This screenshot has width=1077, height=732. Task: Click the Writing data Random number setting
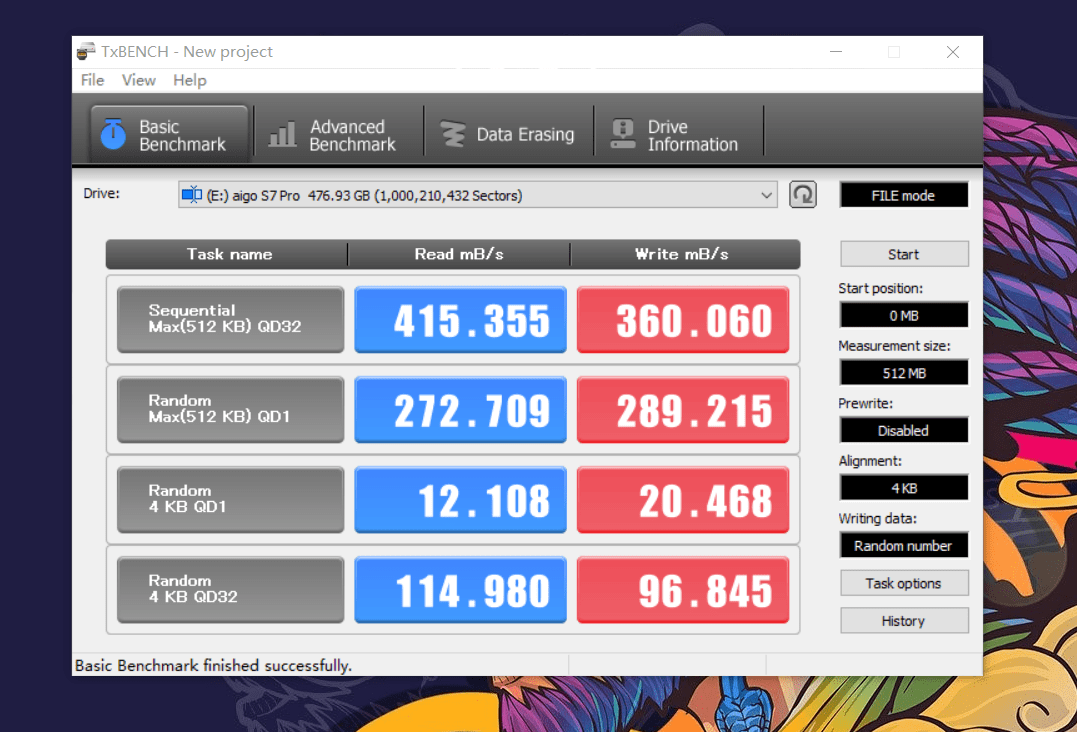[x=904, y=545]
